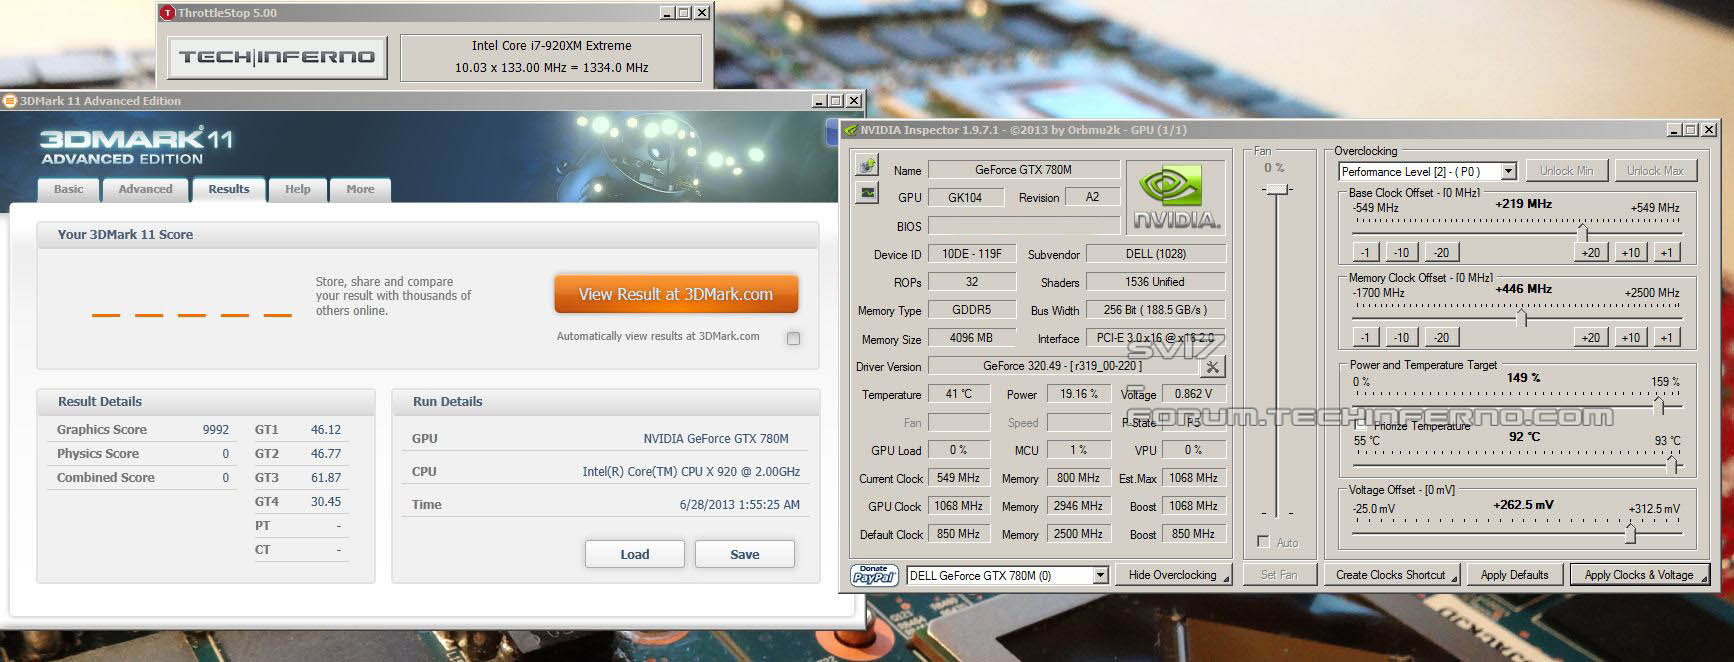Click the upload screenshot icon in NVIDIA Inspector
This screenshot has height=662, width=1734.
click(x=867, y=165)
